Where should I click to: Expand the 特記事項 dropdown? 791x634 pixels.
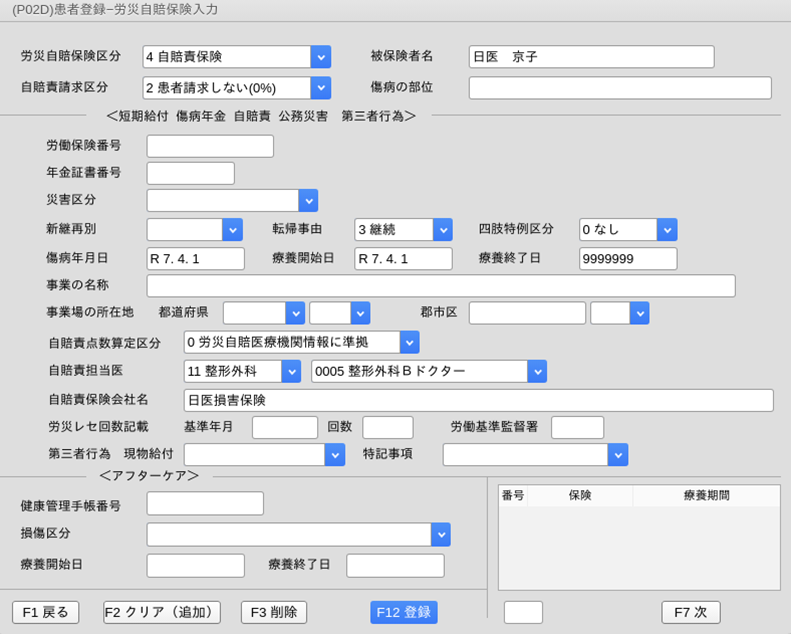(x=618, y=455)
